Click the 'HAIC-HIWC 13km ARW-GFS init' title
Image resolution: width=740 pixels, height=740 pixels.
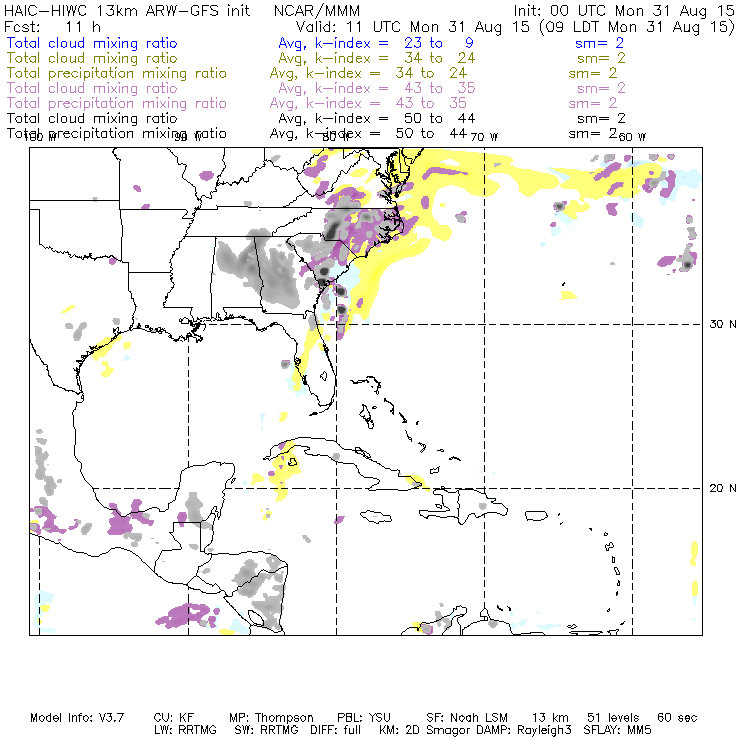click(x=127, y=10)
